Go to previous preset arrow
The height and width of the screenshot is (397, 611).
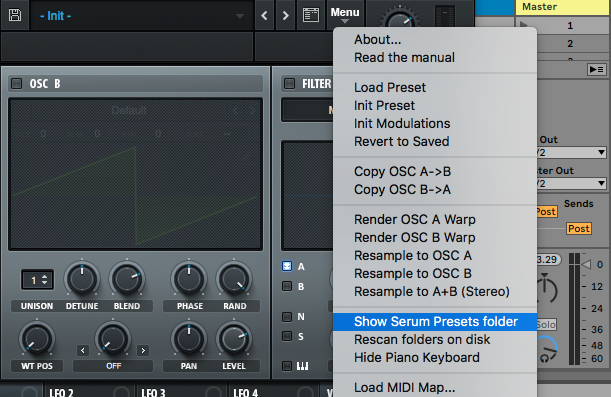click(264, 16)
